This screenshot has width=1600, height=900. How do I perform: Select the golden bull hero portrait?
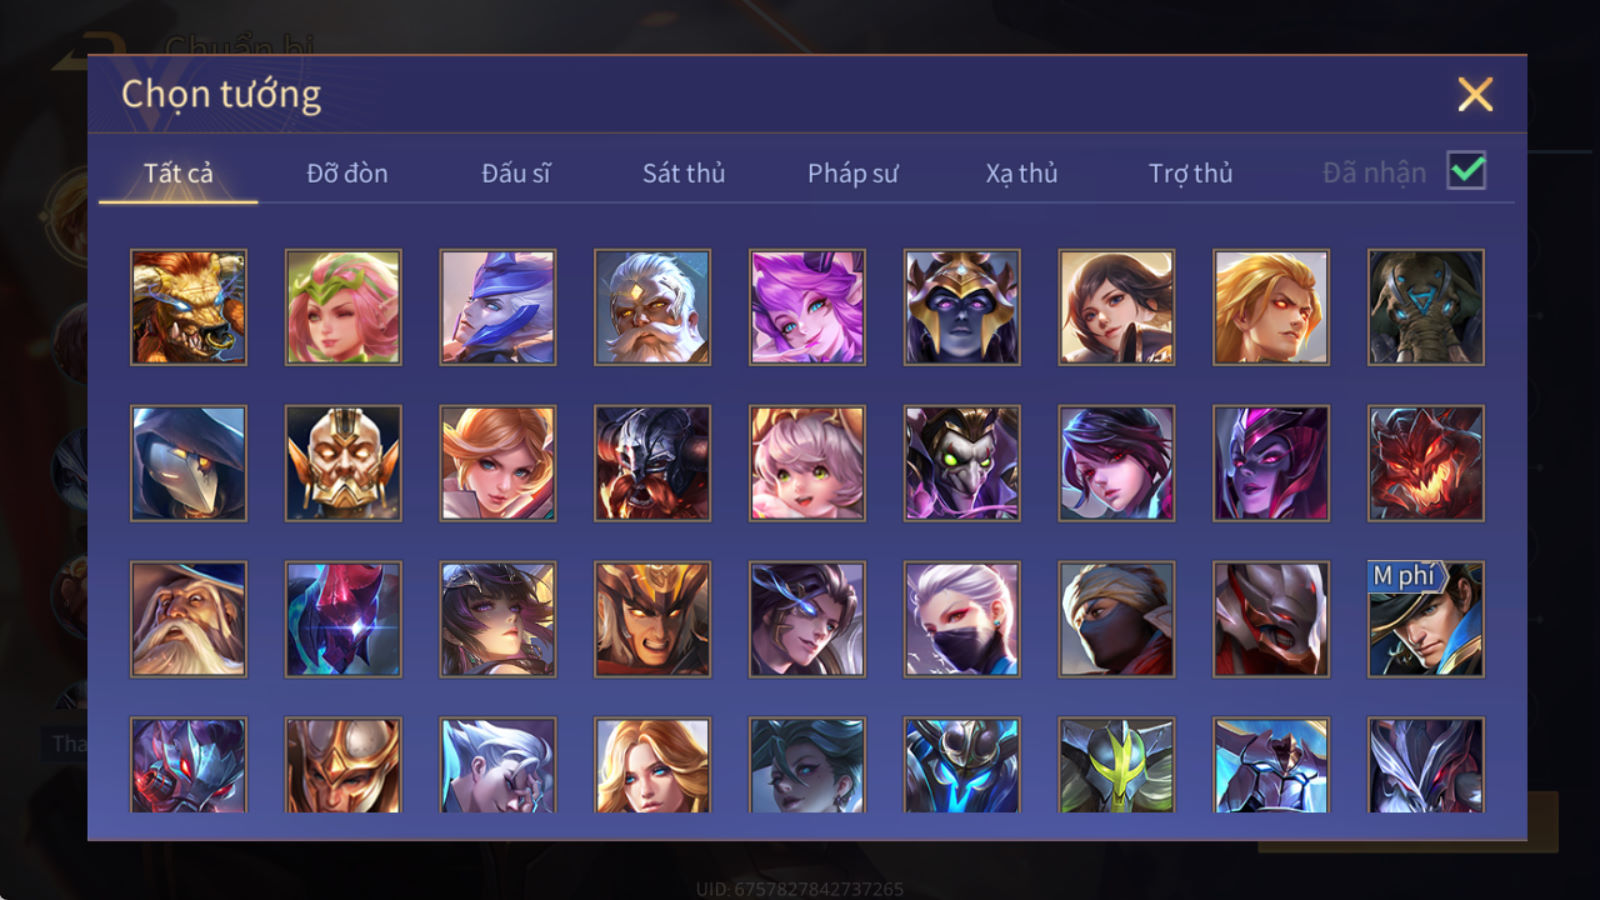[x=188, y=307]
